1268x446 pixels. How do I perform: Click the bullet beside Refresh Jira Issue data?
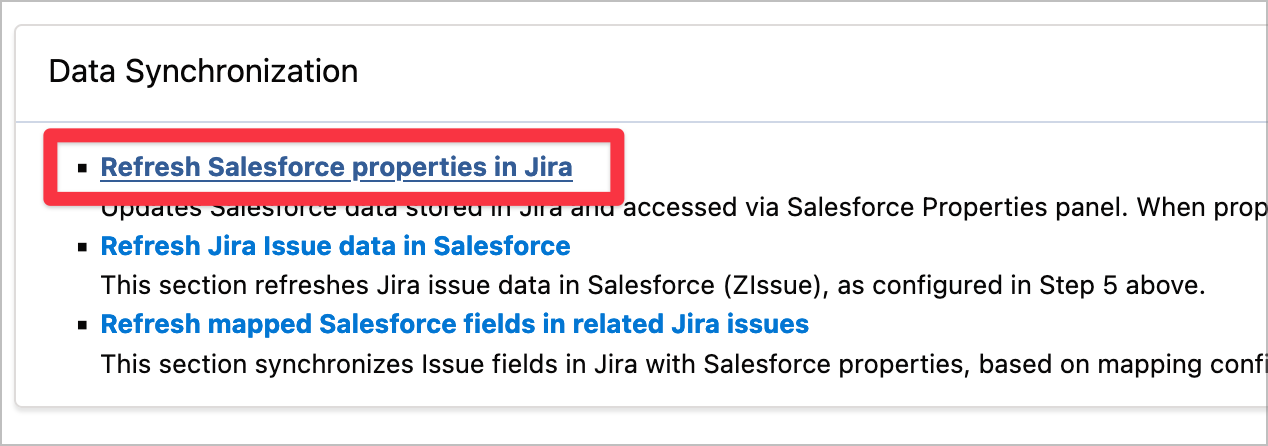83,247
